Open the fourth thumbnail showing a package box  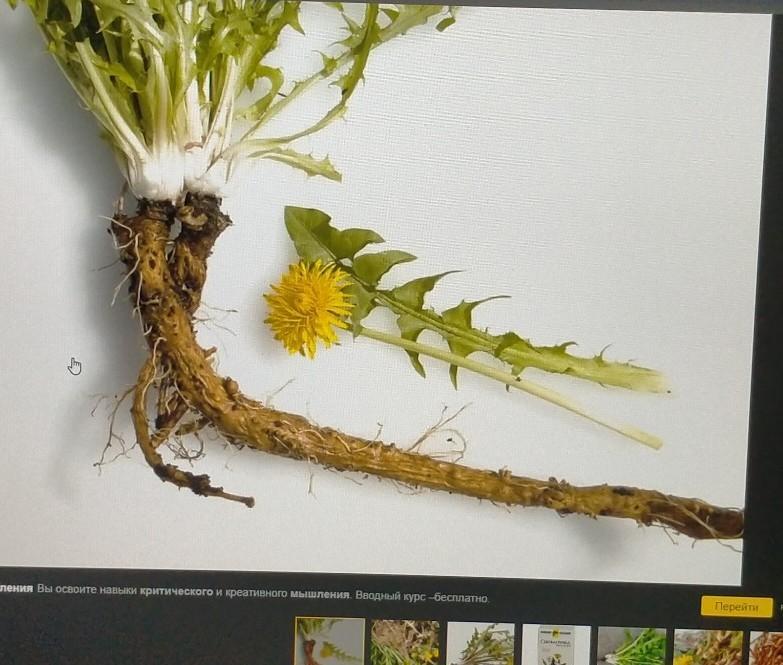coord(556,645)
